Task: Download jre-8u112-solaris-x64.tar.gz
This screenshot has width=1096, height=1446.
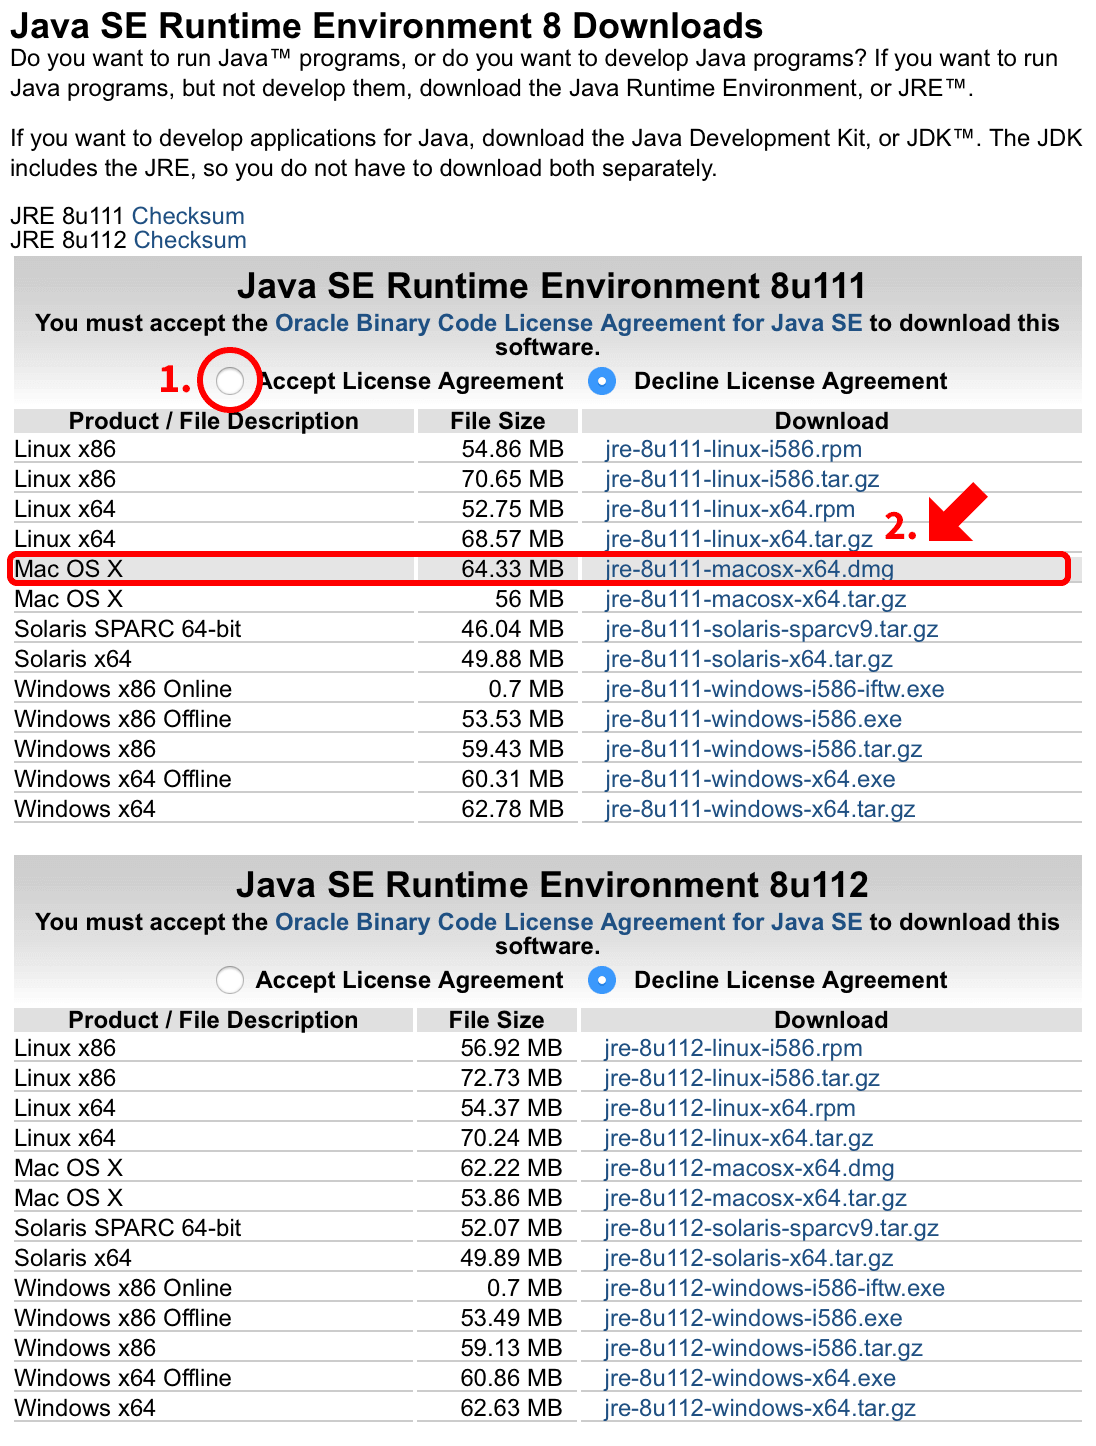Action: point(749,1258)
